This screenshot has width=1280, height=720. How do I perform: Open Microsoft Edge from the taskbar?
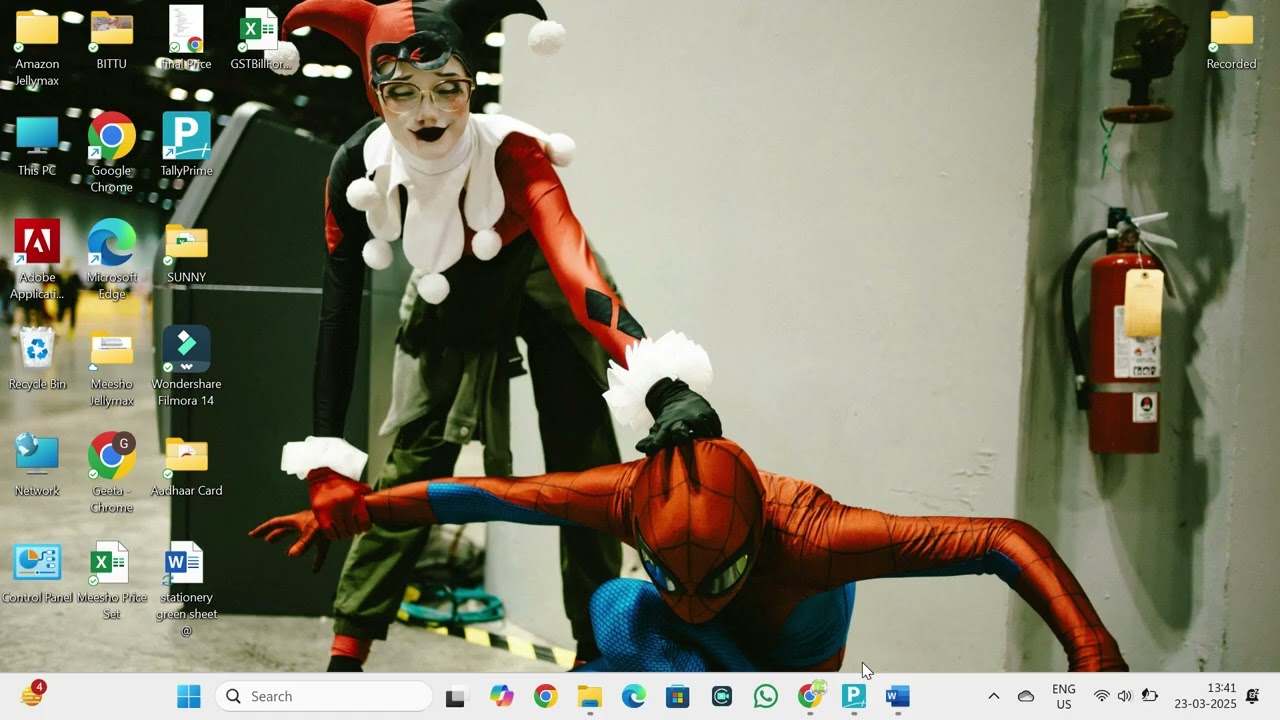(634, 696)
